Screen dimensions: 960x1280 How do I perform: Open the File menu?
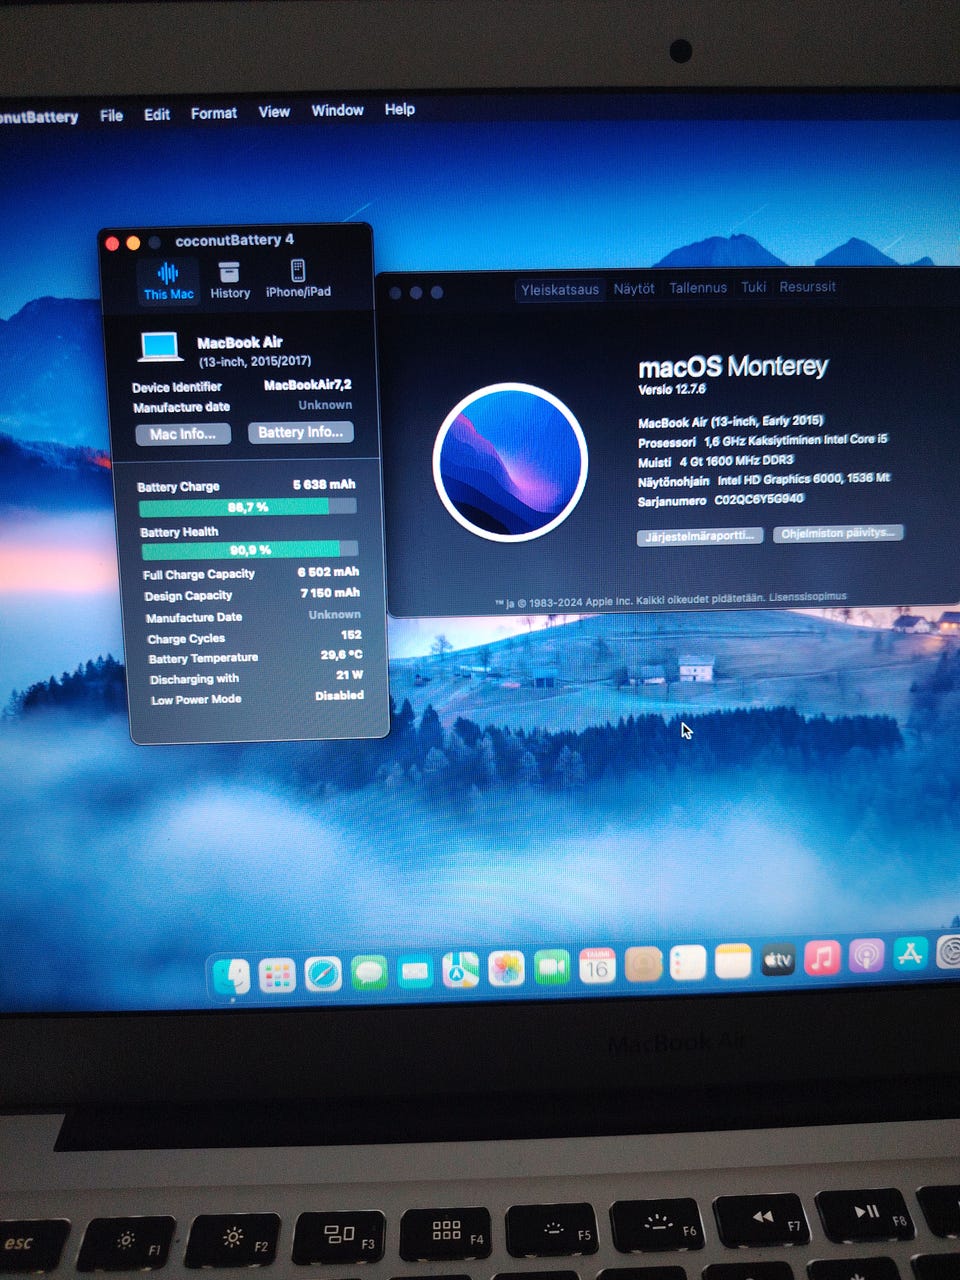(x=111, y=116)
